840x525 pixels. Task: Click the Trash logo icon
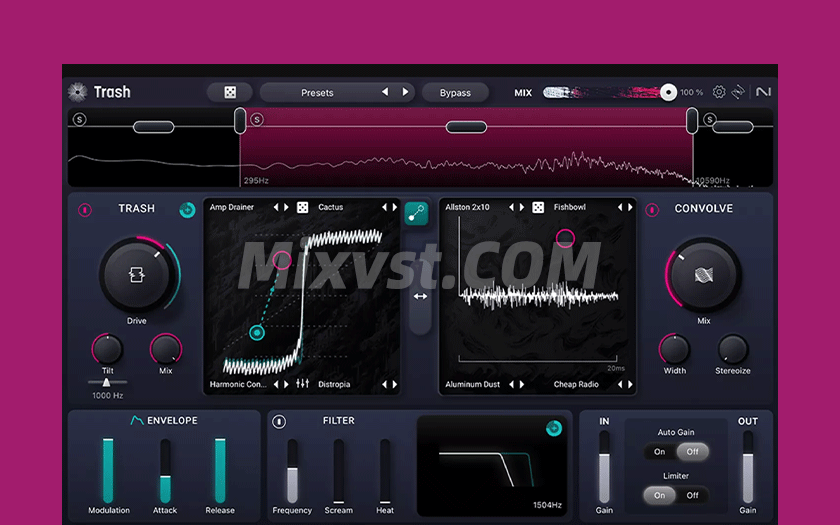tap(78, 92)
